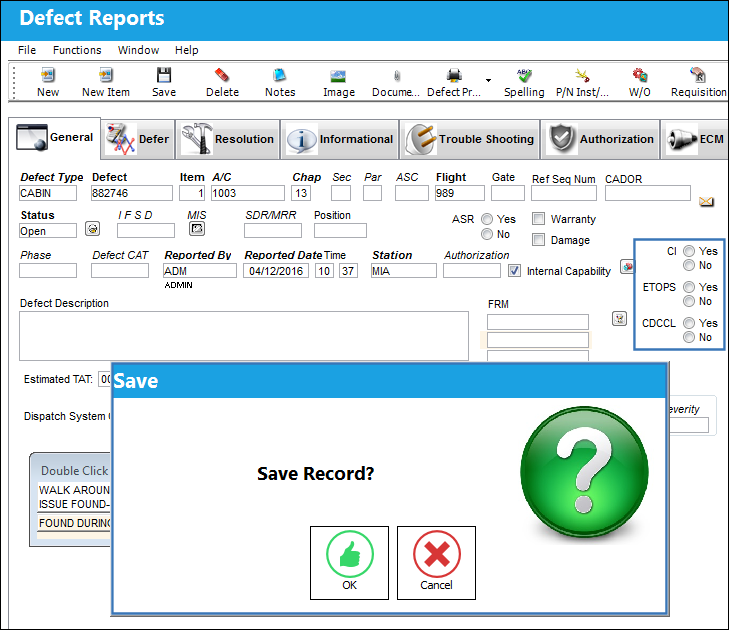Open the W/O toolbar icon
The width and height of the screenshot is (729, 630).
[x=640, y=75]
